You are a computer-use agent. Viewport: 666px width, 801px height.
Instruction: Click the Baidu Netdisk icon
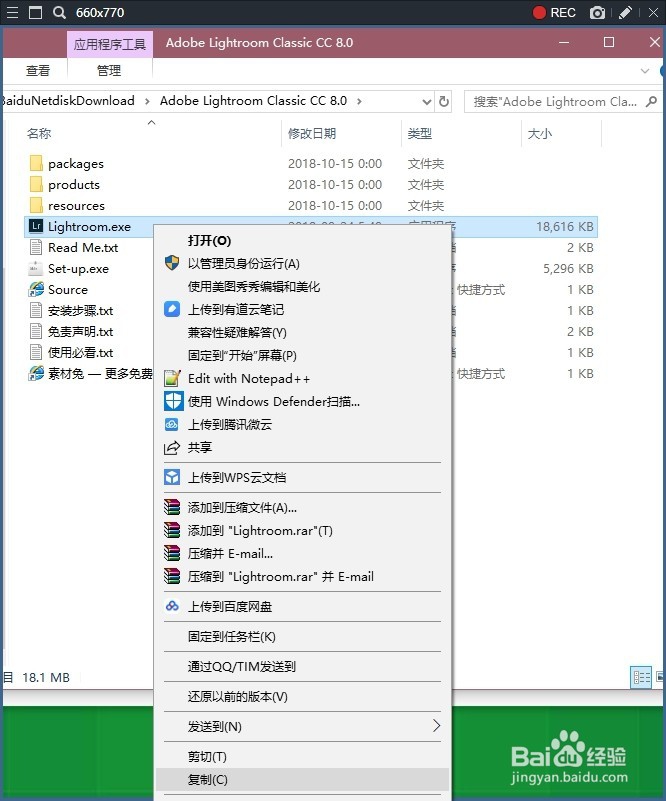click(172, 606)
